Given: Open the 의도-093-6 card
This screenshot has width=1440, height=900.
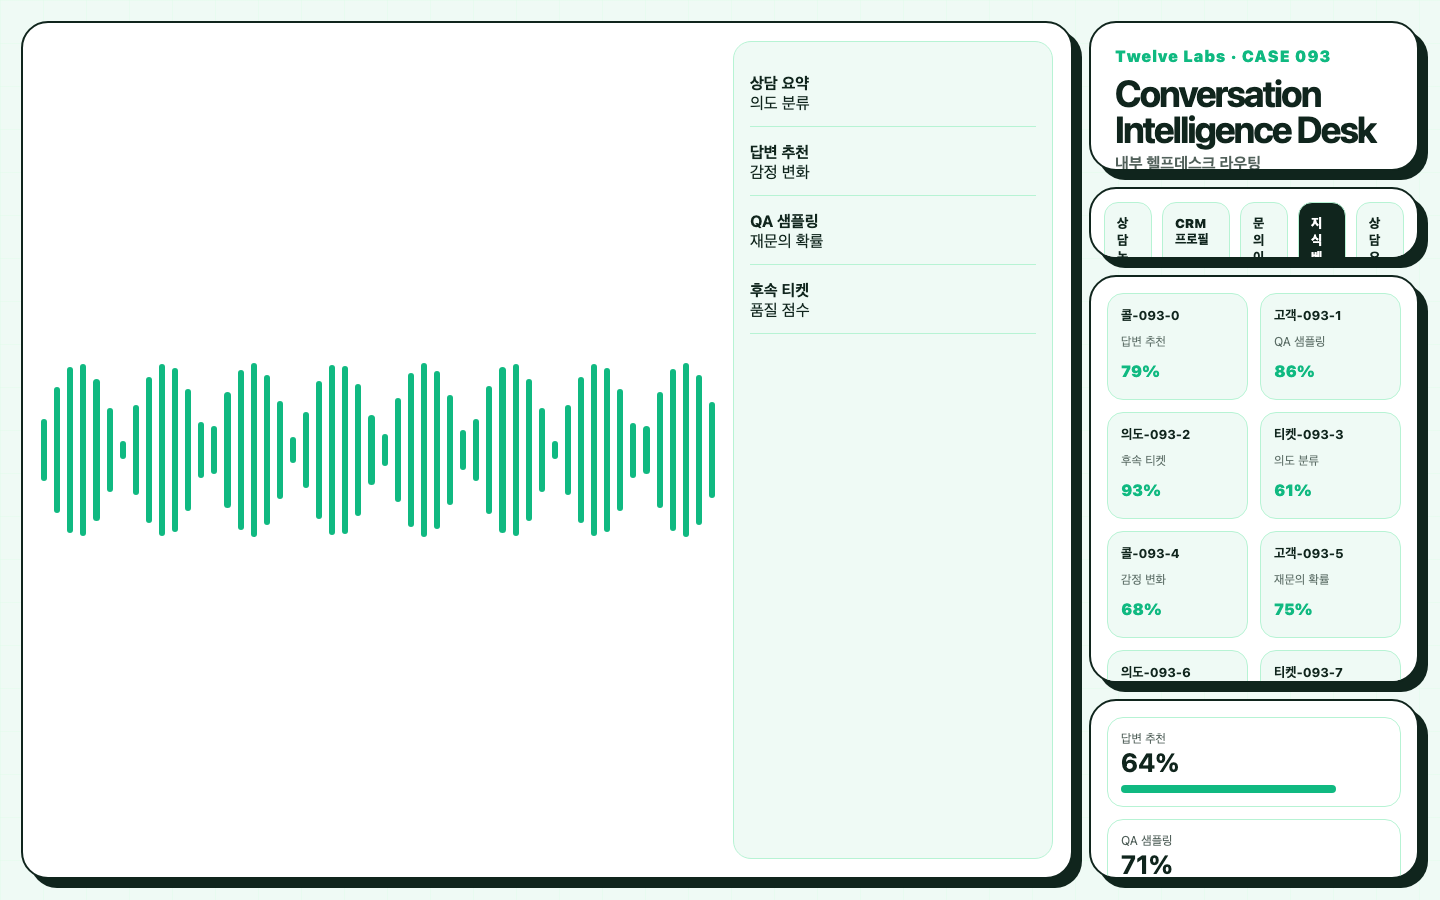Looking at the screenshot, I should coord(1177,666).
